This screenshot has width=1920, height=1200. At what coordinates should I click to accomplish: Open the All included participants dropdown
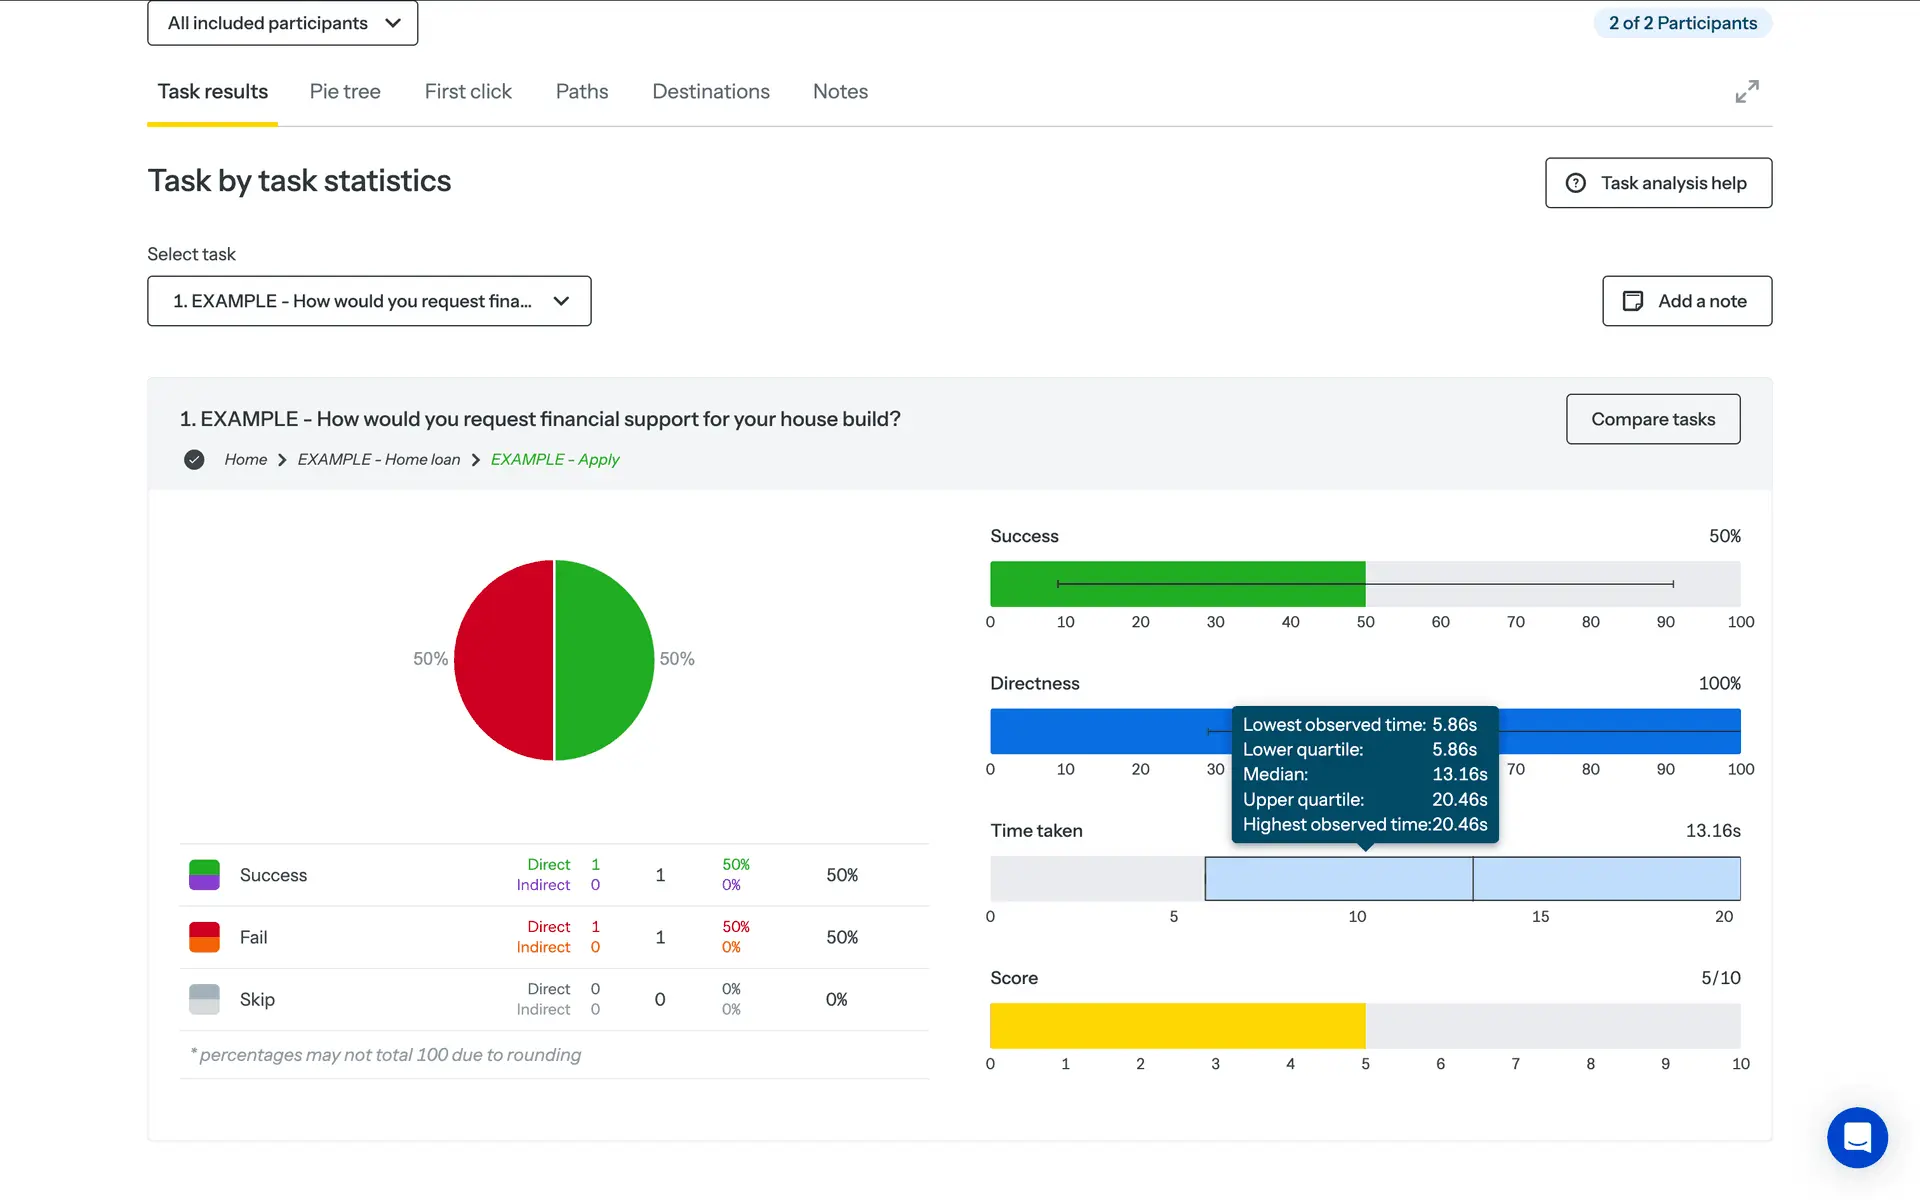tap(282, 23)
